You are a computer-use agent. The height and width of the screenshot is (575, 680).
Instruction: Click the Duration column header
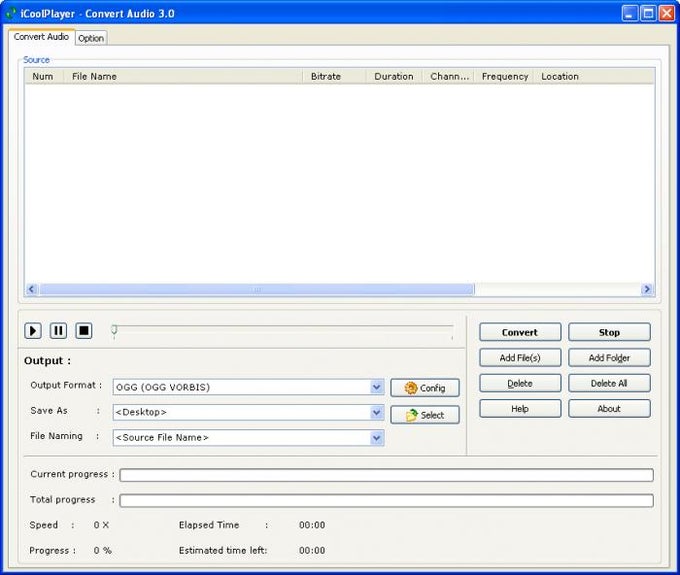click(x=394, y=76)
